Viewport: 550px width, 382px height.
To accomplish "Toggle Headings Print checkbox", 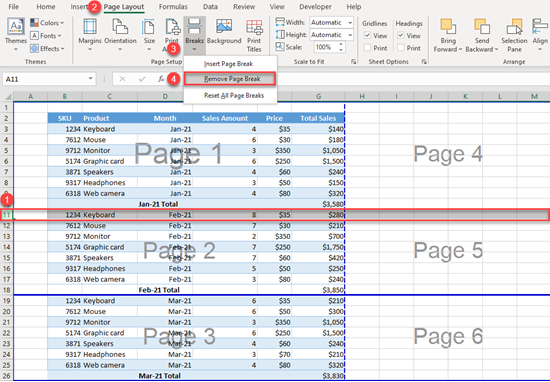I will [x=401, y=47].
